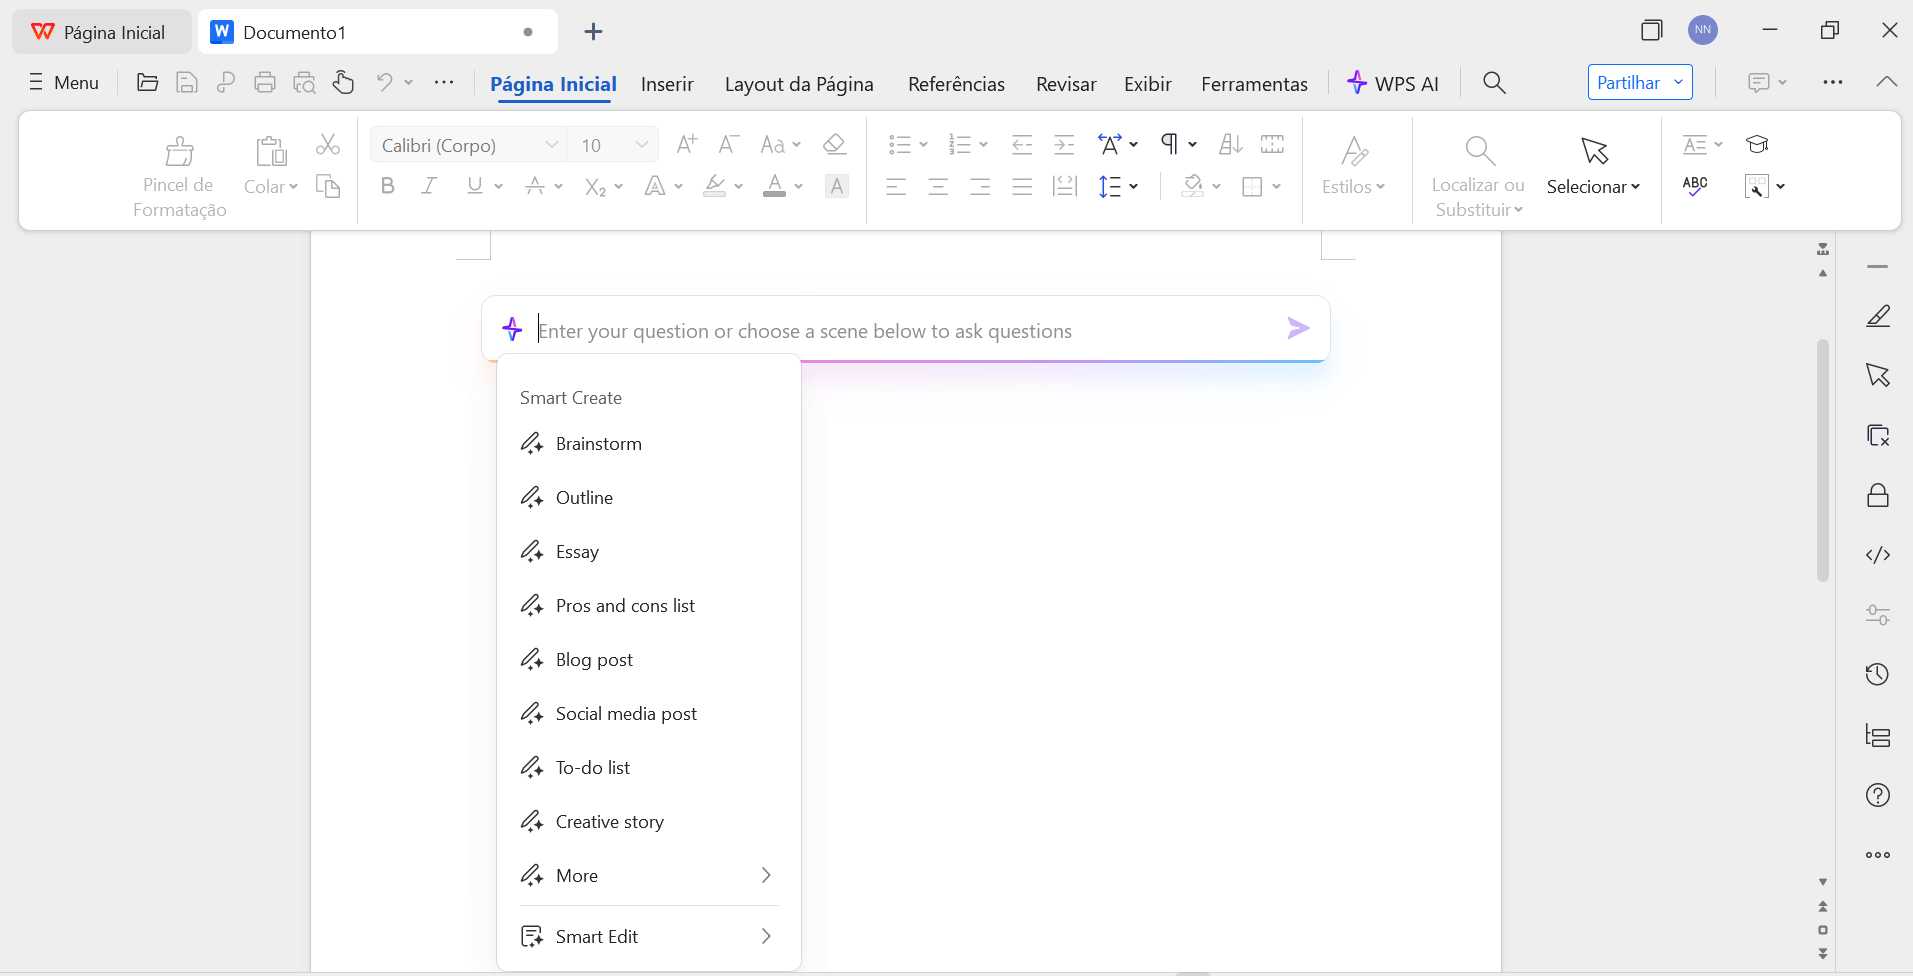Toggle text highlight color
1913x976 pixels.
pos(716,186)
